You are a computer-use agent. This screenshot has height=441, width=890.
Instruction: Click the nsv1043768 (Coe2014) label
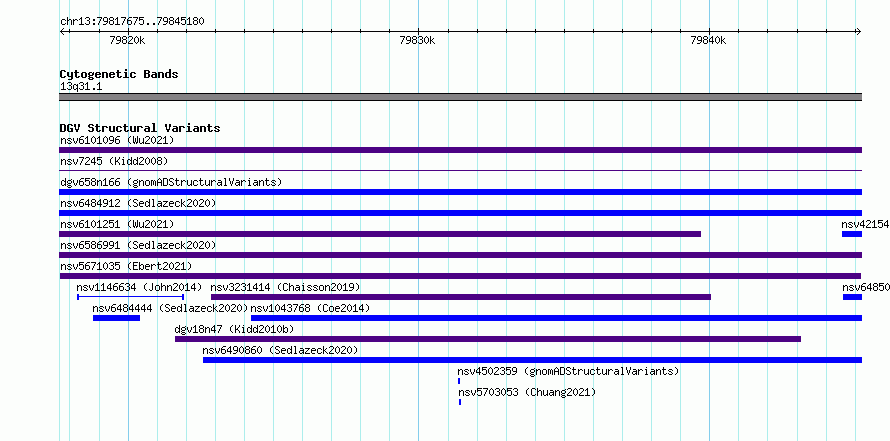click(310, 308)
